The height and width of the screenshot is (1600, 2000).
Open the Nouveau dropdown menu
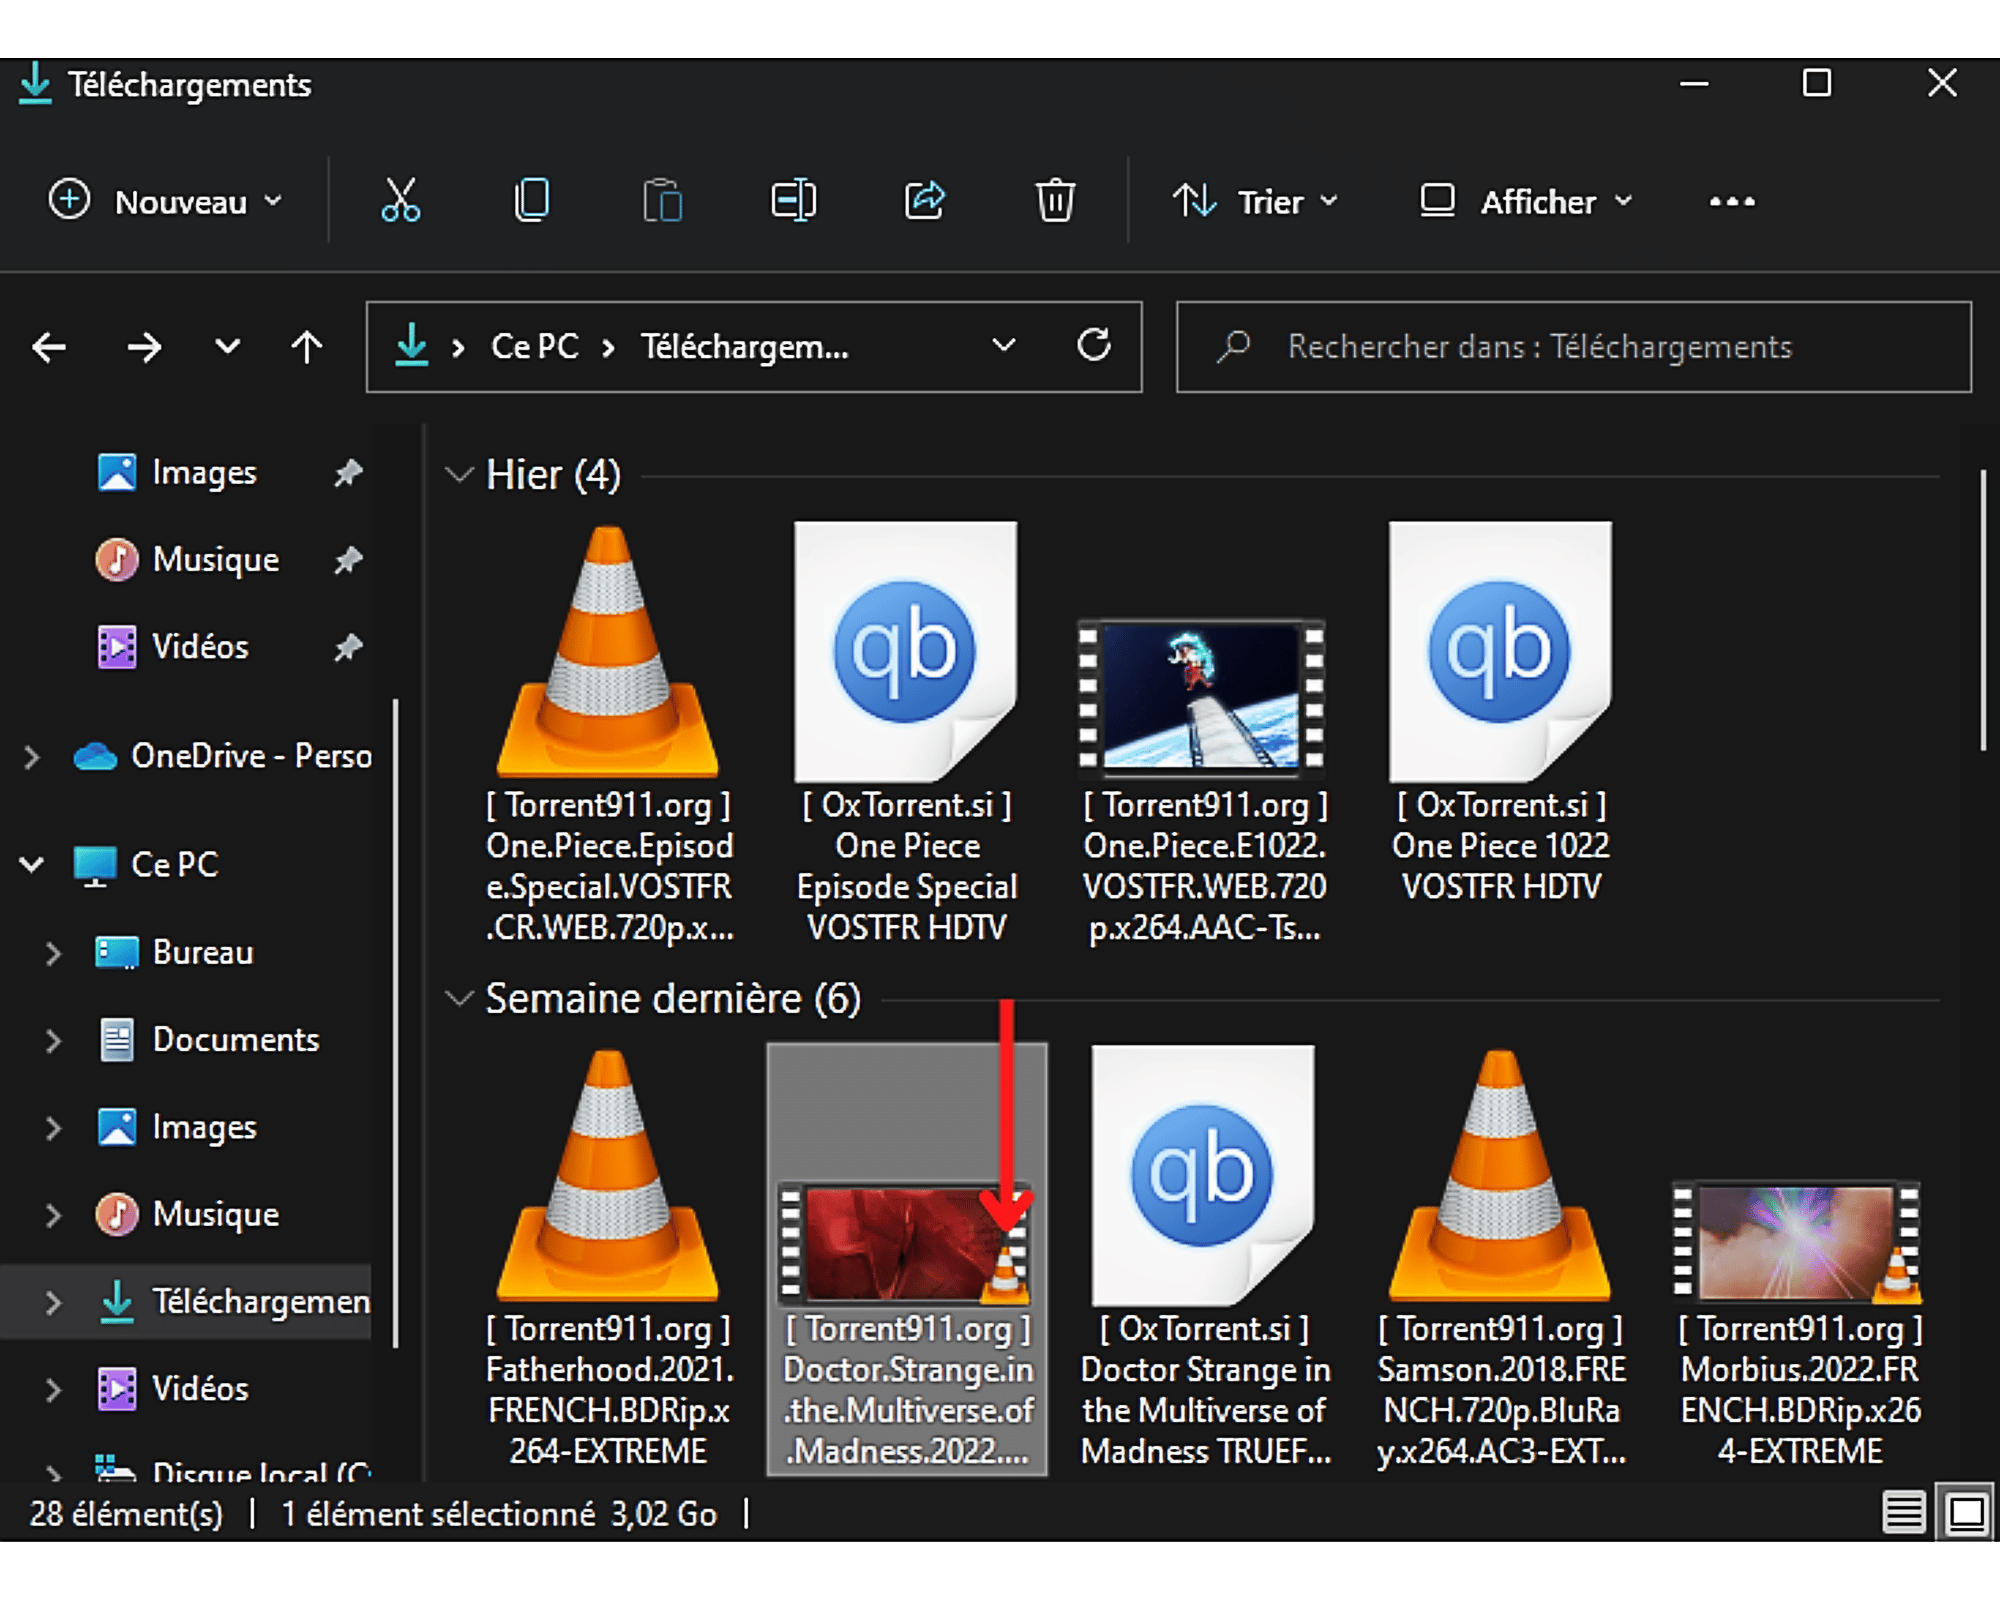pos(166,201)
